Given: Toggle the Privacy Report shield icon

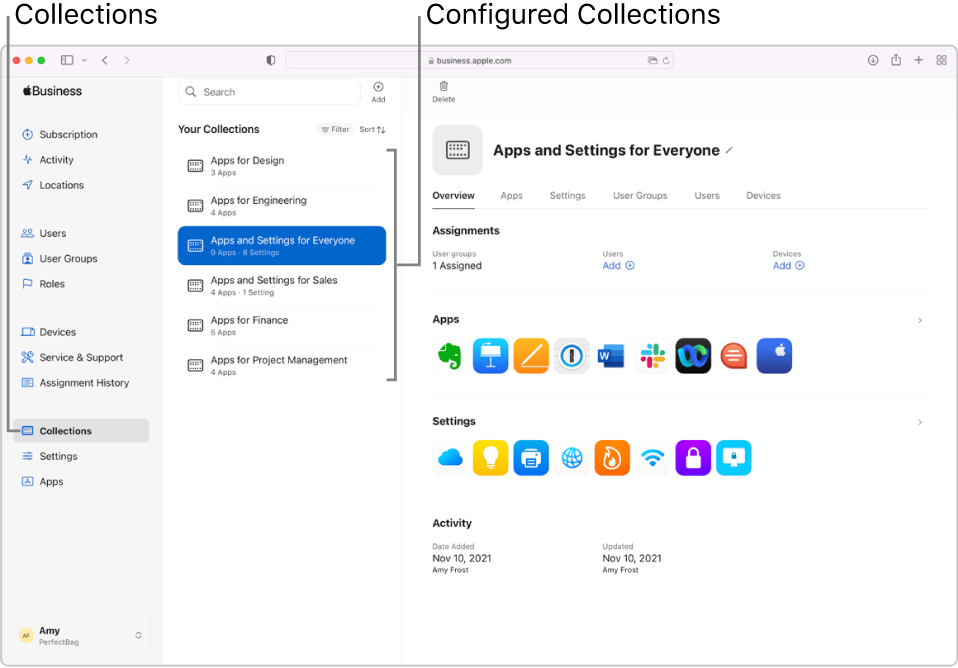Looking at the screenshot, I should (x=270, y=60).
